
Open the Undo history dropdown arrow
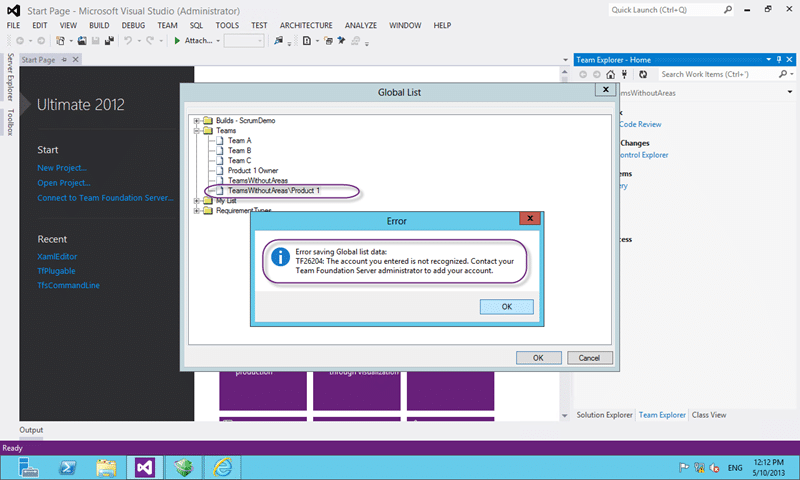coord(138,41)
